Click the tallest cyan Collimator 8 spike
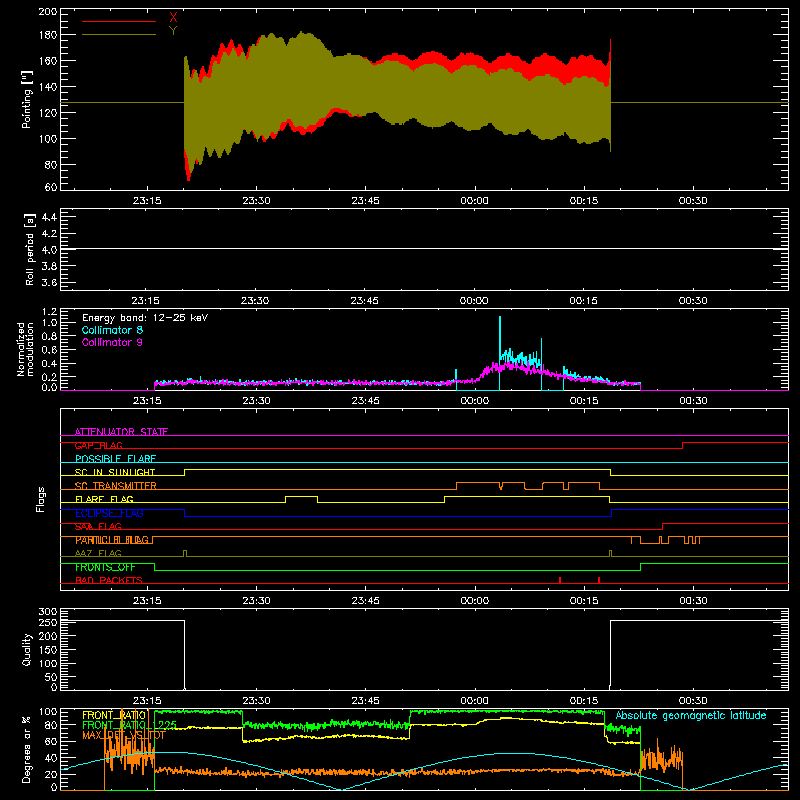The image size is (800, 800). pyautogui.click(x=499, y=352)
